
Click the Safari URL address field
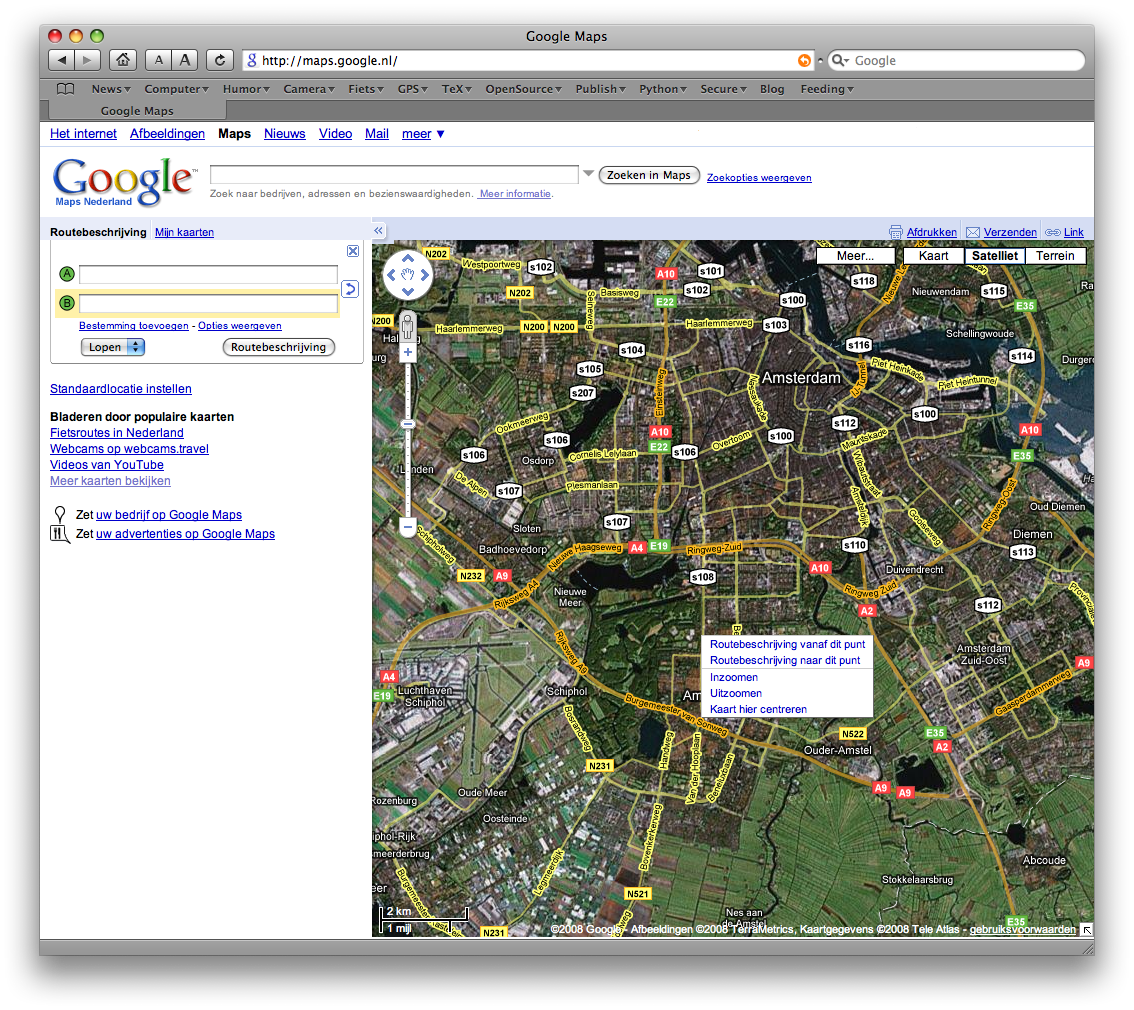(528, 61)
